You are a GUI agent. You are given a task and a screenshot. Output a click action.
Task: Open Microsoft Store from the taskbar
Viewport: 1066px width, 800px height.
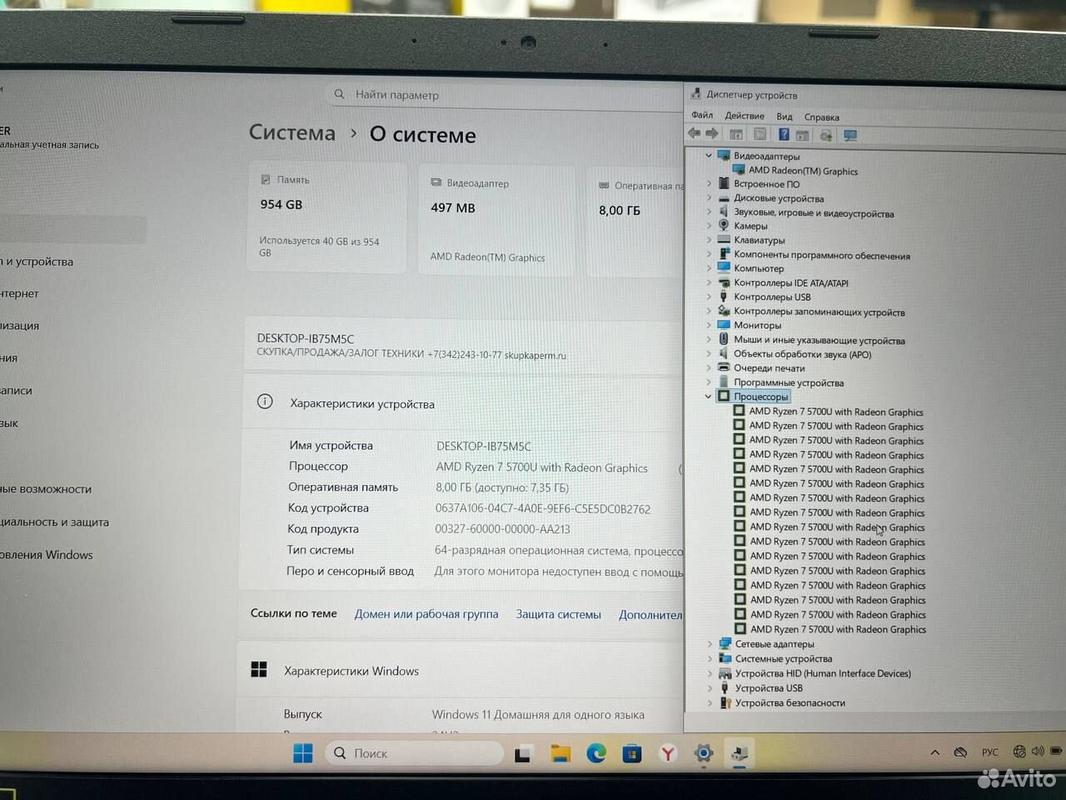coord(632,754)
